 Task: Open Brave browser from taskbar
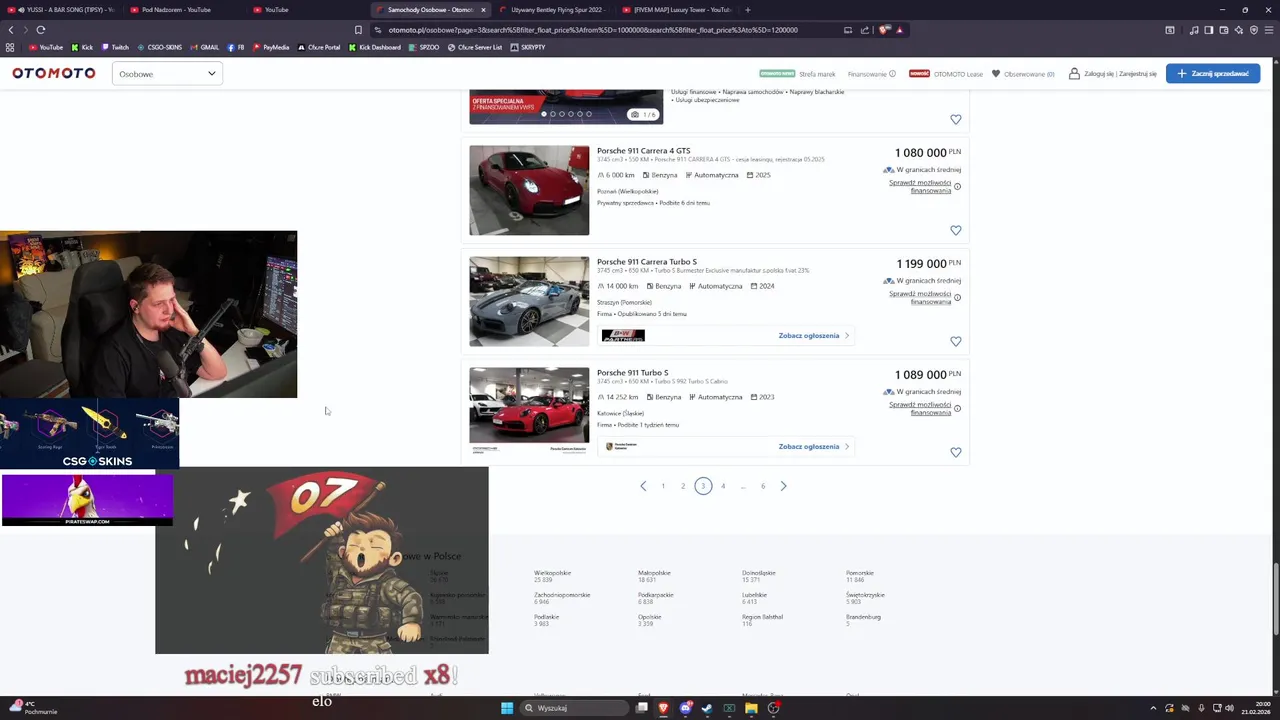coord(664,708)
